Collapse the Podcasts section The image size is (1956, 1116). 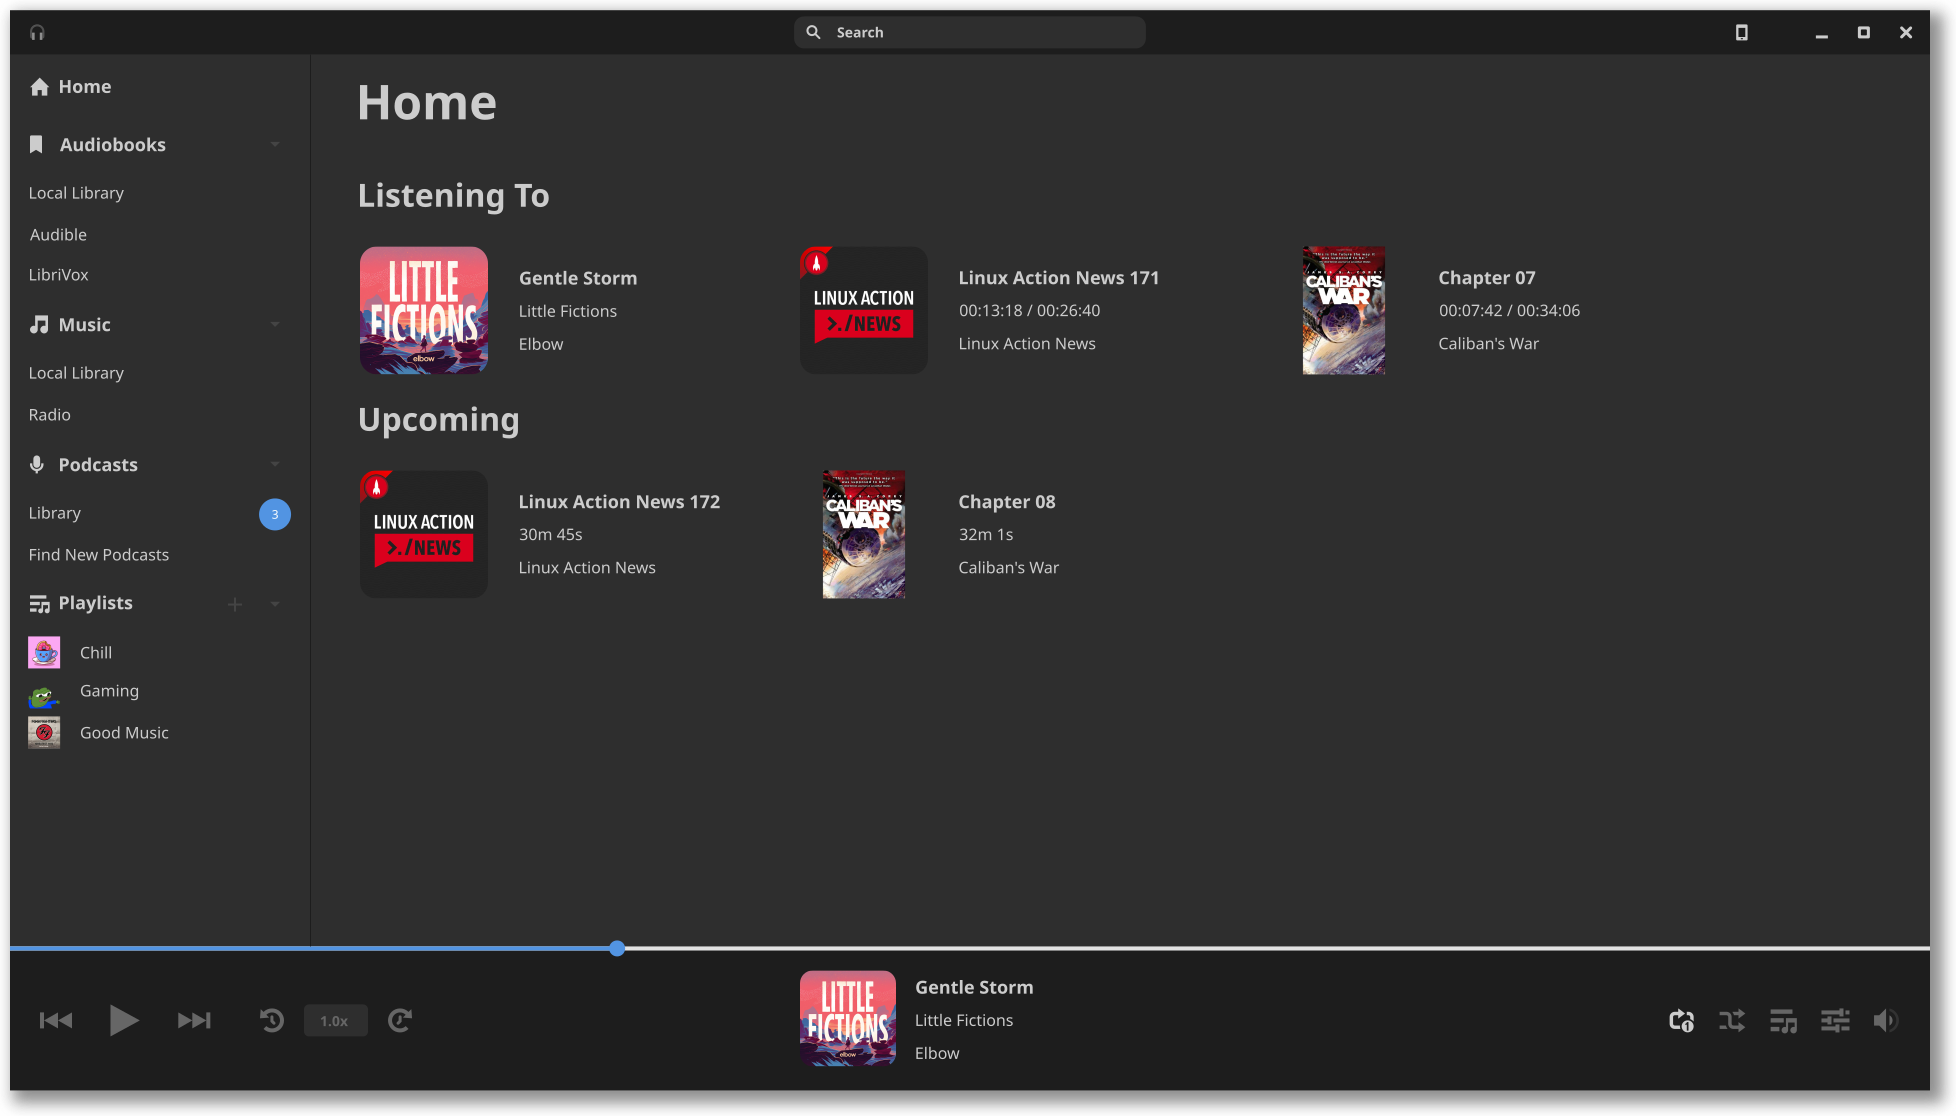click(275, 465)
